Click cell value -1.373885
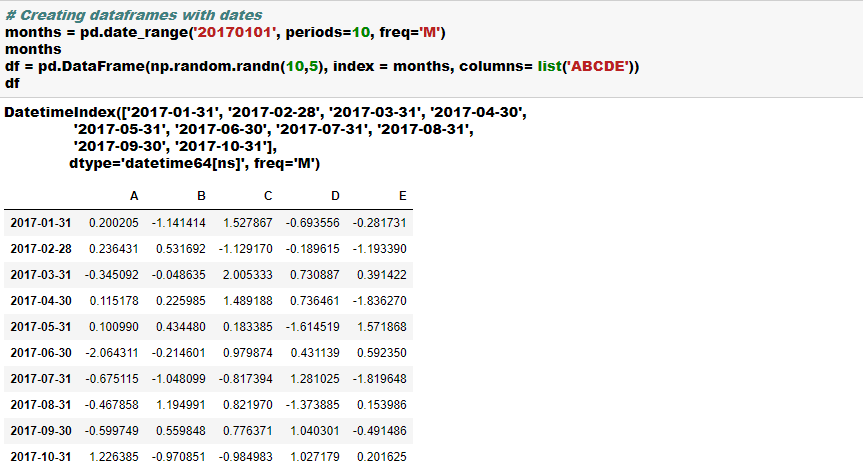This screenshot has height=467, width=863. coord(313,405)
